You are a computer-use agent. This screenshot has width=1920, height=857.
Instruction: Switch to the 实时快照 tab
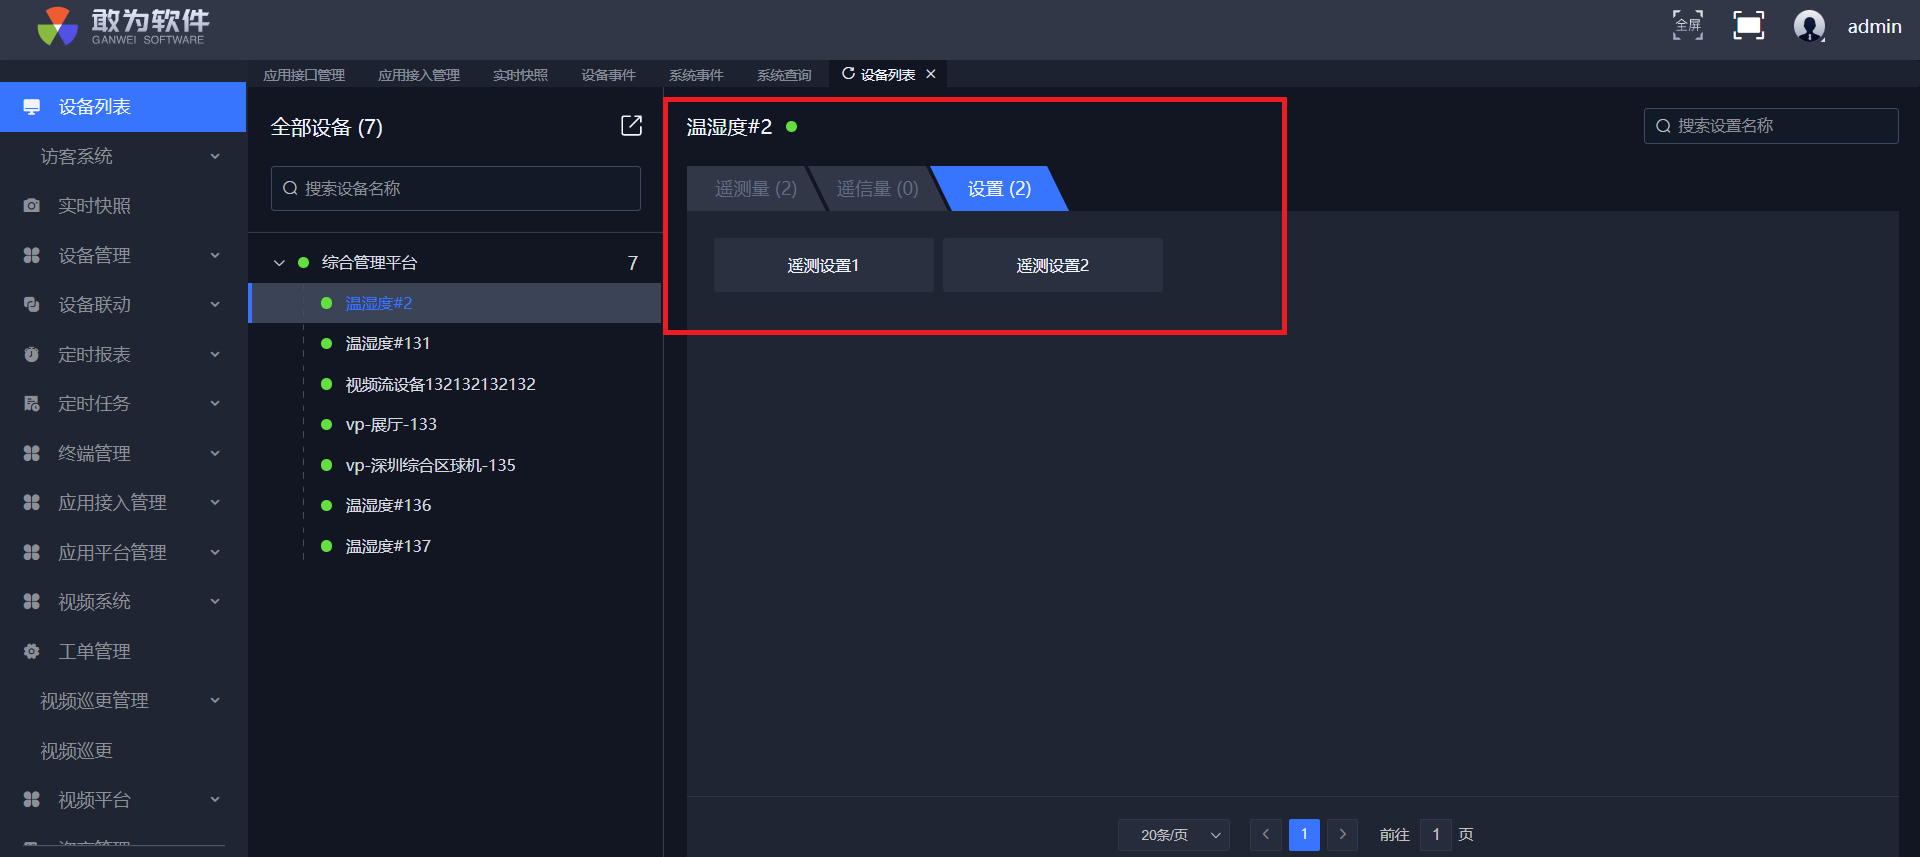point(520,75)
